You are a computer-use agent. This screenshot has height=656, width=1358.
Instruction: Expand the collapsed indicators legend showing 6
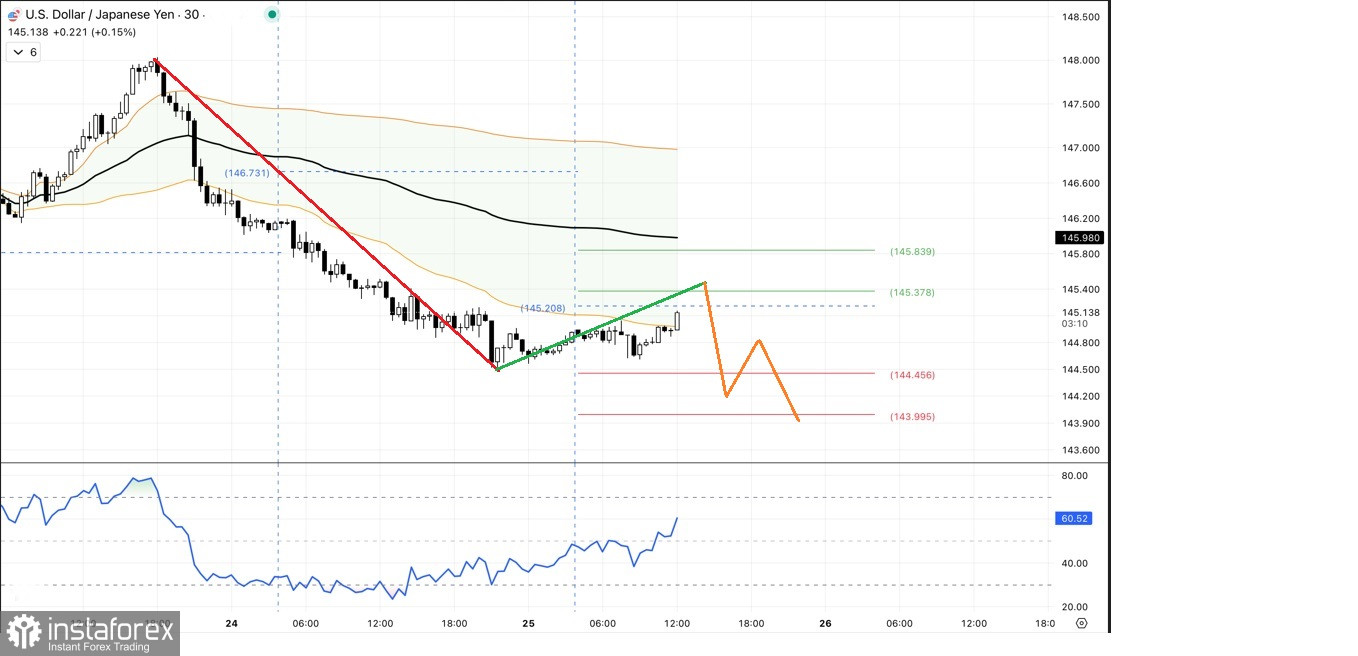(24, 52)
